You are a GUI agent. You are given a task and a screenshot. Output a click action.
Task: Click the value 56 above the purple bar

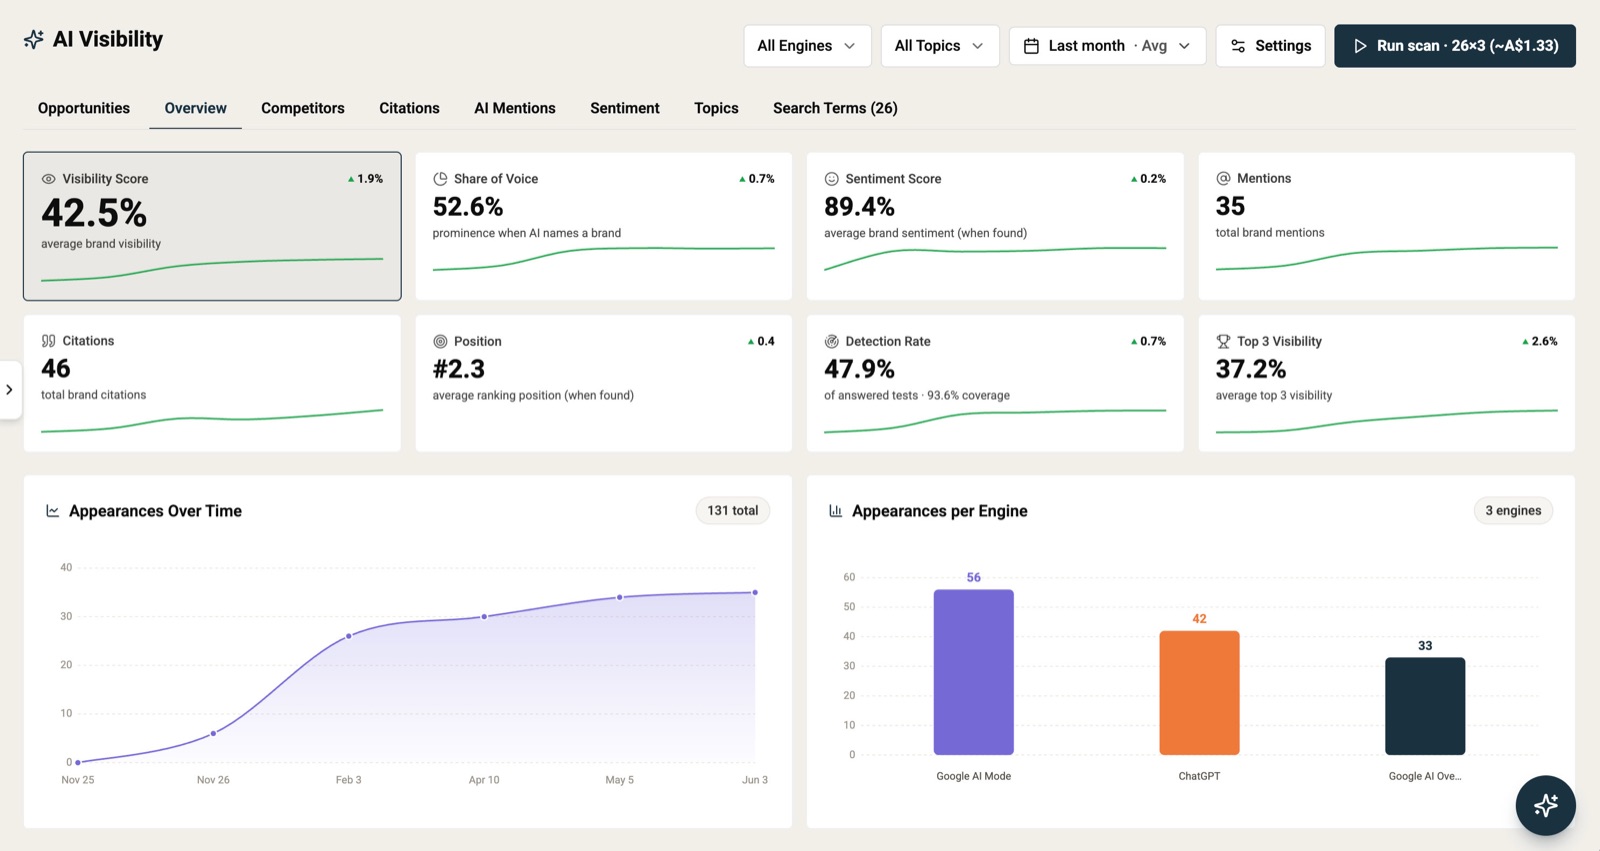974,577
